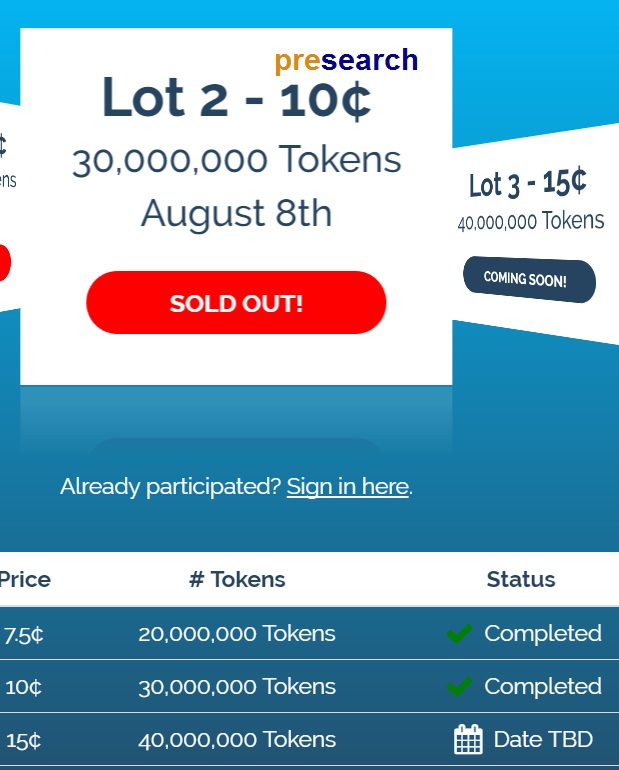Click 40,000,000 Tokens on the Lot 3 card
Screen dimensions: 619x770
coord(531,221)
